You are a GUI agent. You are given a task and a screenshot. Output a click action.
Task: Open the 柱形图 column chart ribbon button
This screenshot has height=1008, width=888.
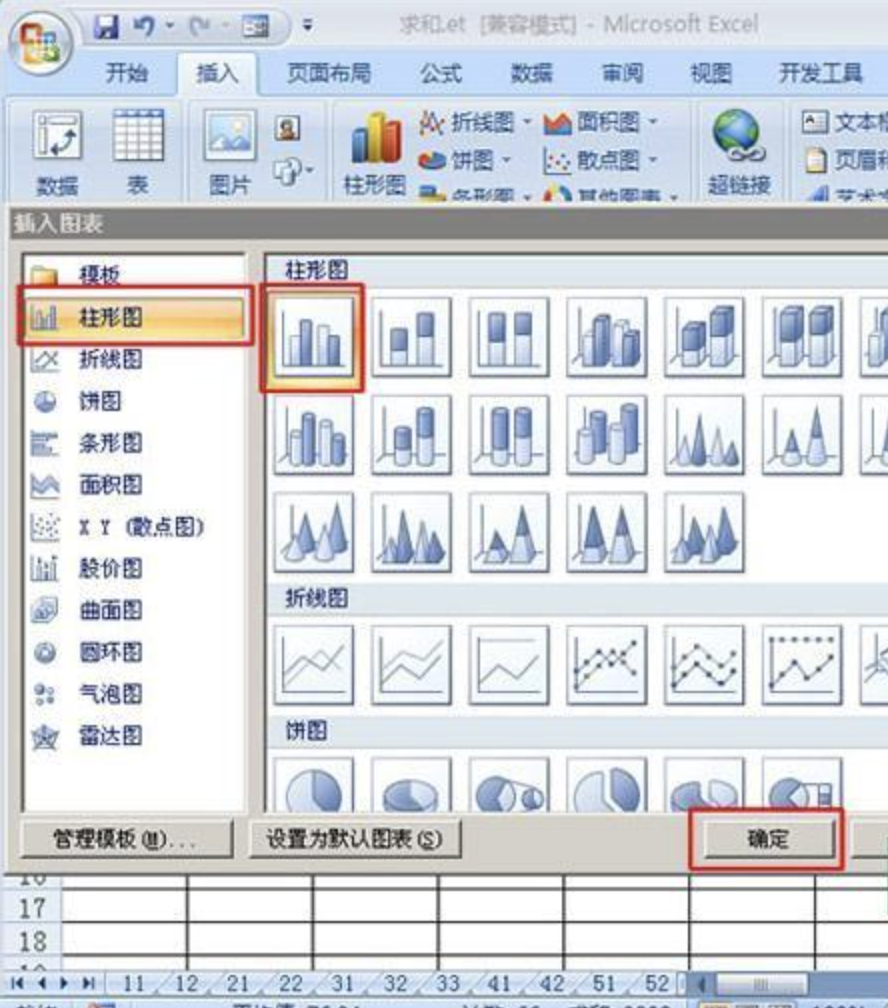(375, 153)
